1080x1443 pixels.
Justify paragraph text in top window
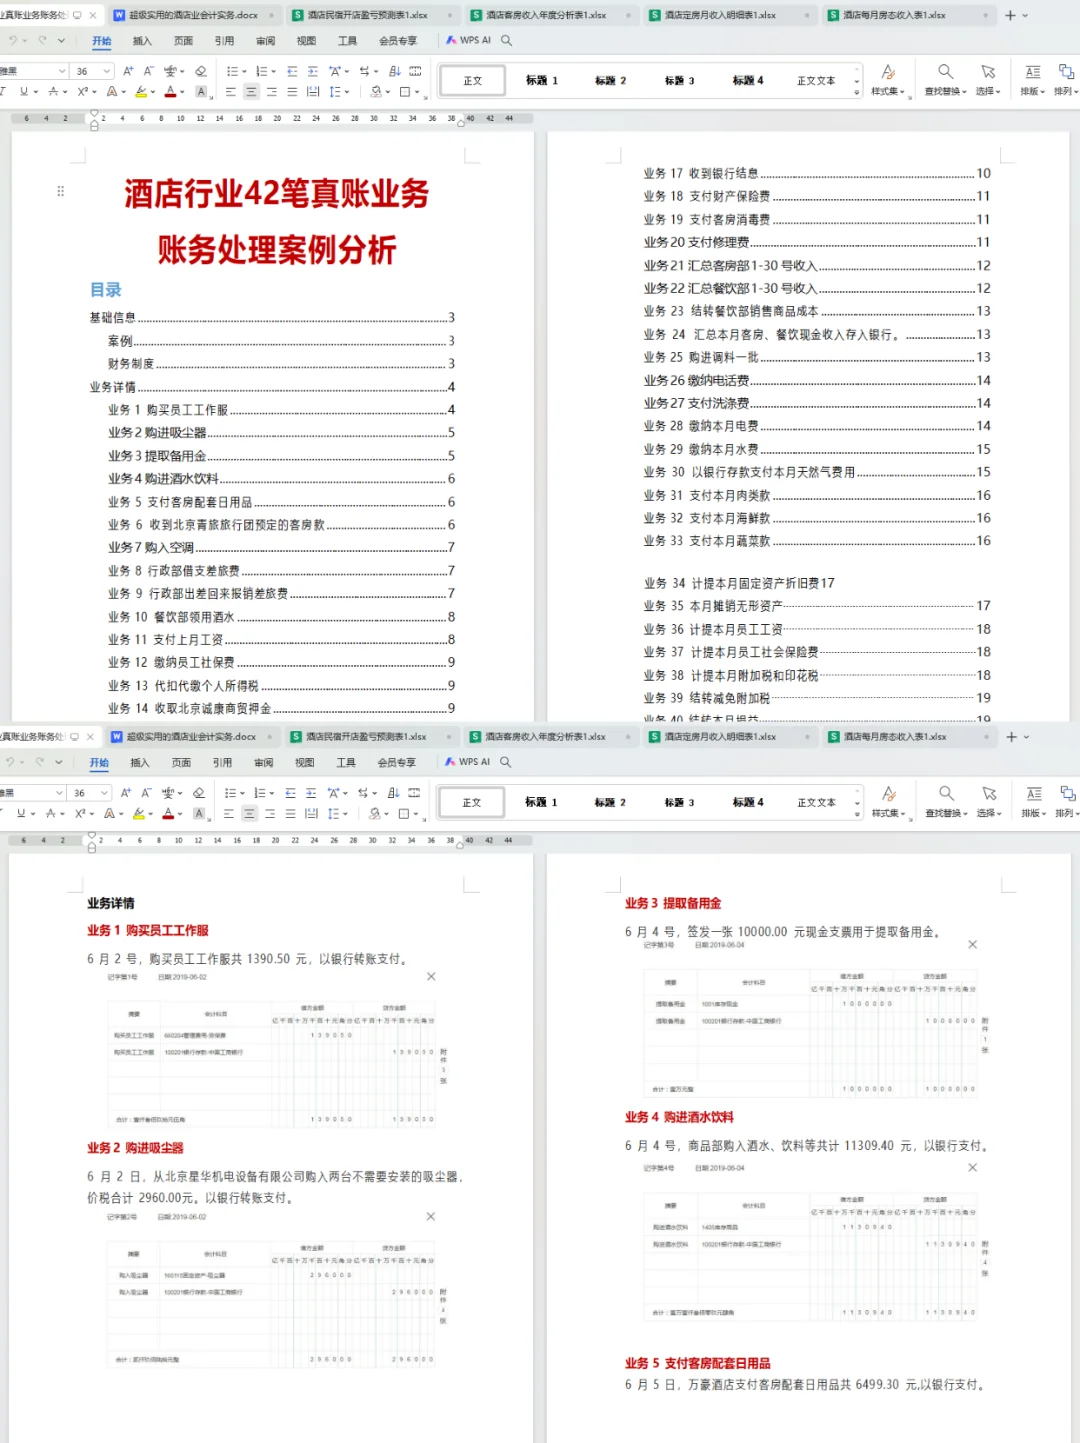(x=292, y=92)
